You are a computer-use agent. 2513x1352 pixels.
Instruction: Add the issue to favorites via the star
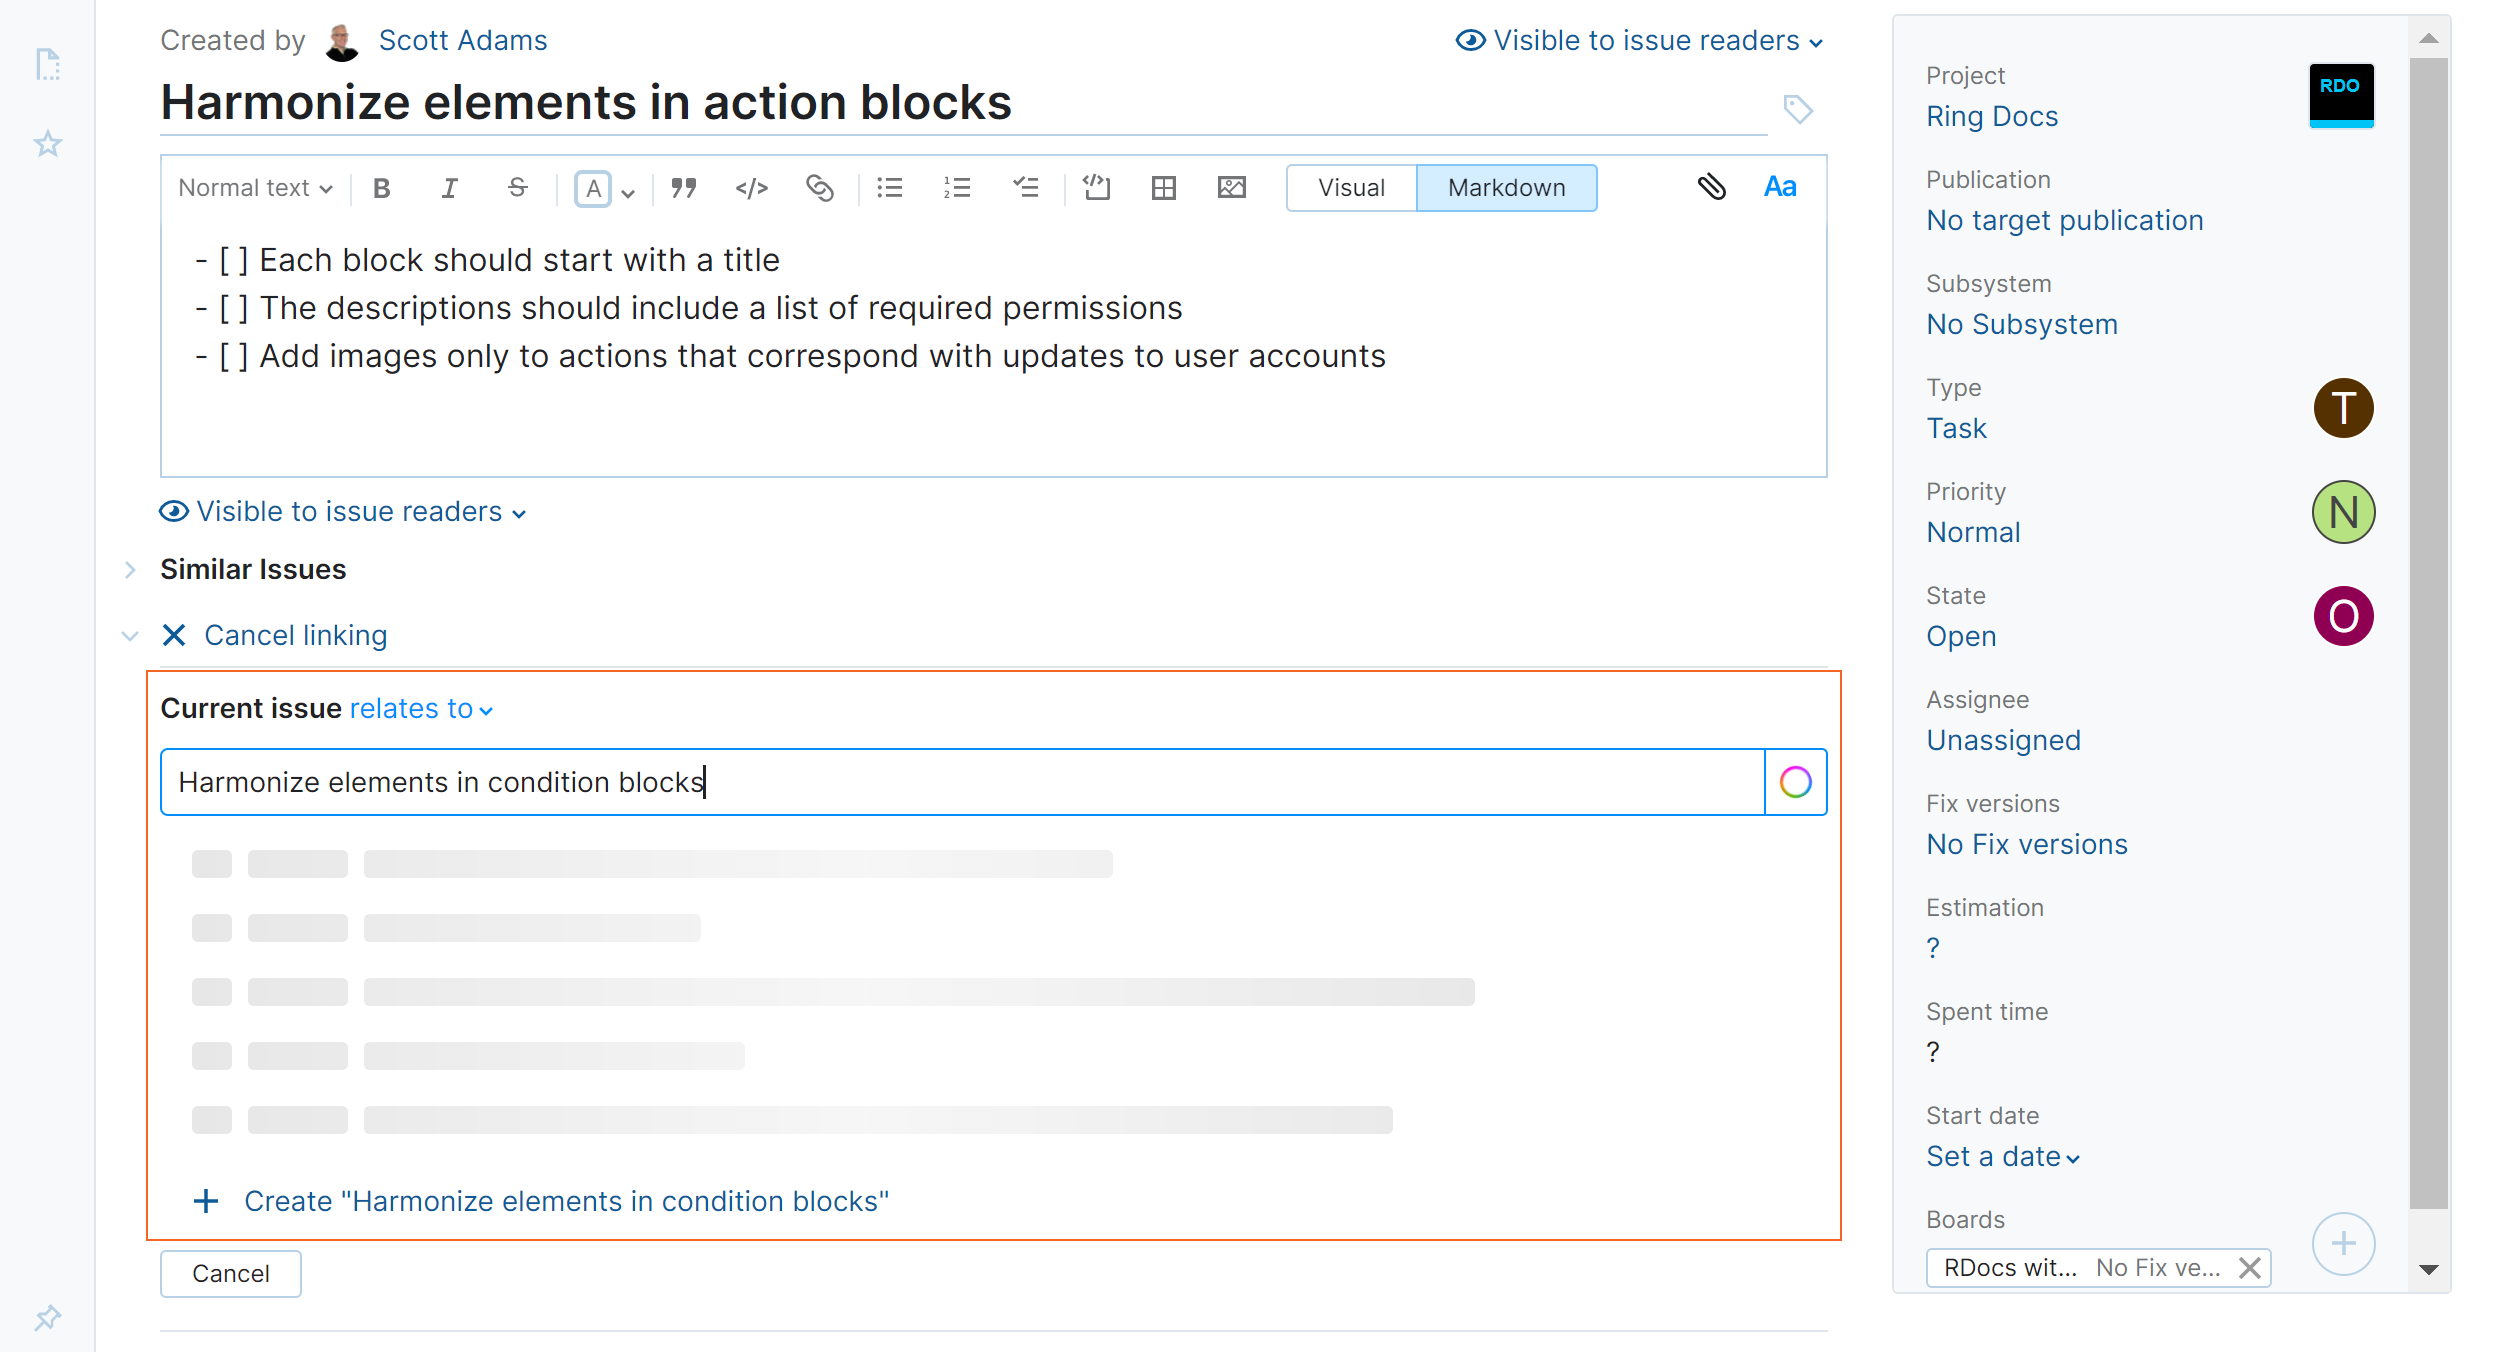[47, 144]
